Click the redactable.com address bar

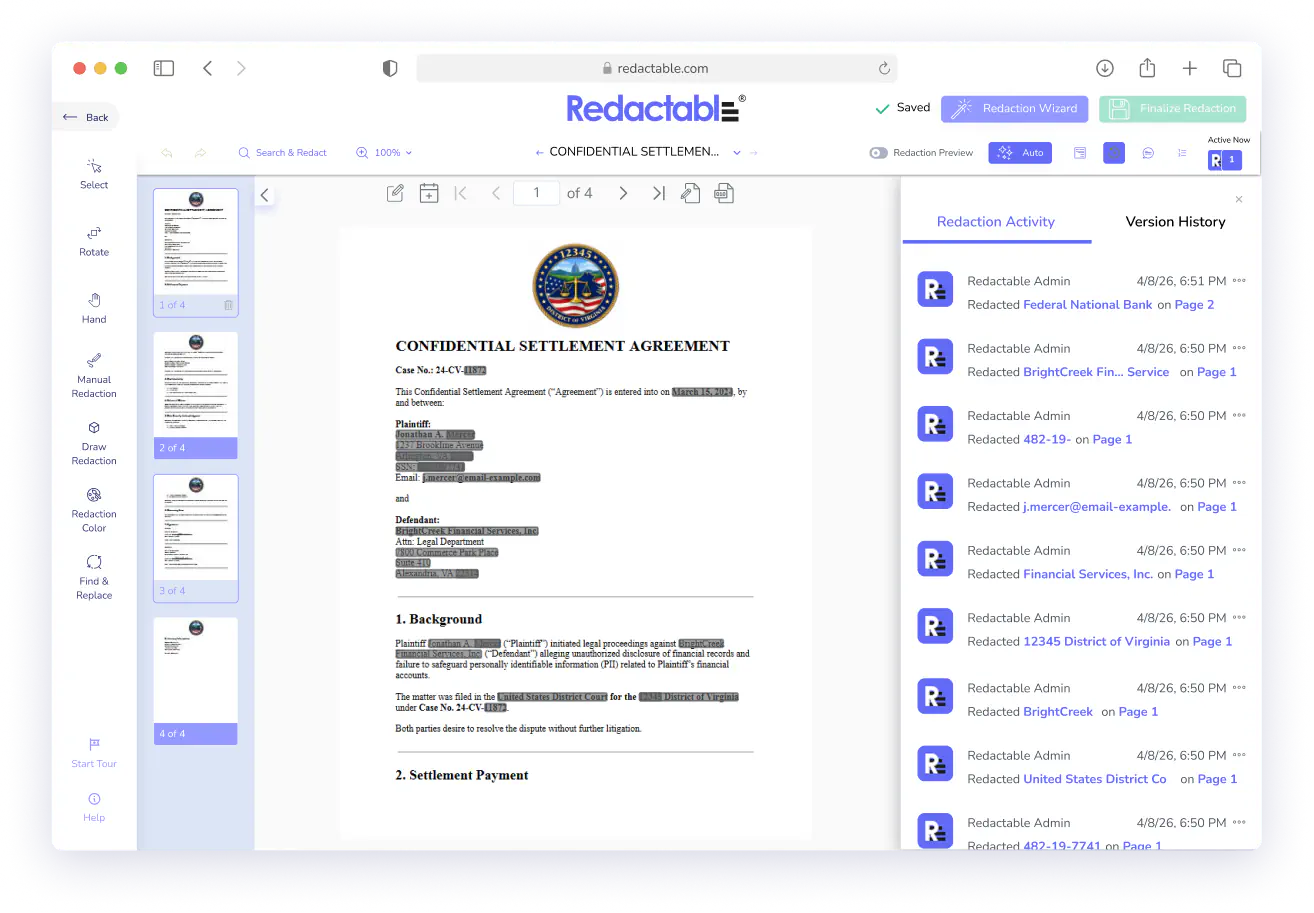click(x=657, y=68)
